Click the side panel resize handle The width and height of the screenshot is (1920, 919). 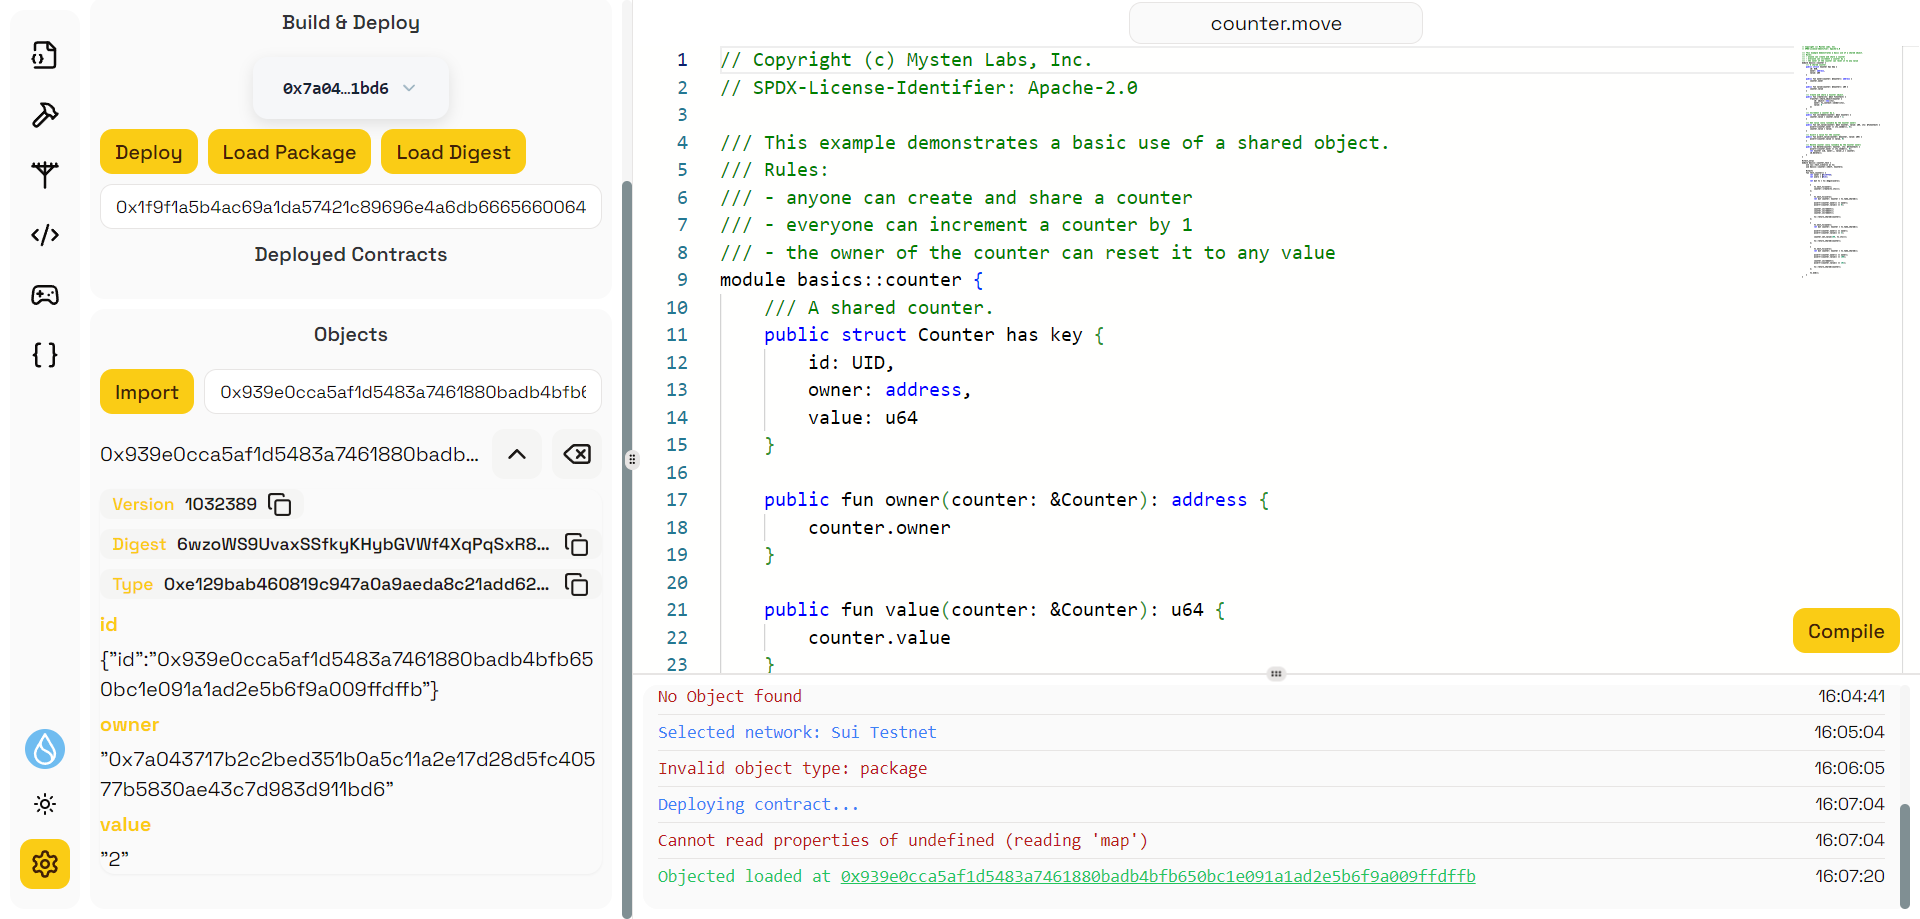pyautogui.click(x=632, y=460)
